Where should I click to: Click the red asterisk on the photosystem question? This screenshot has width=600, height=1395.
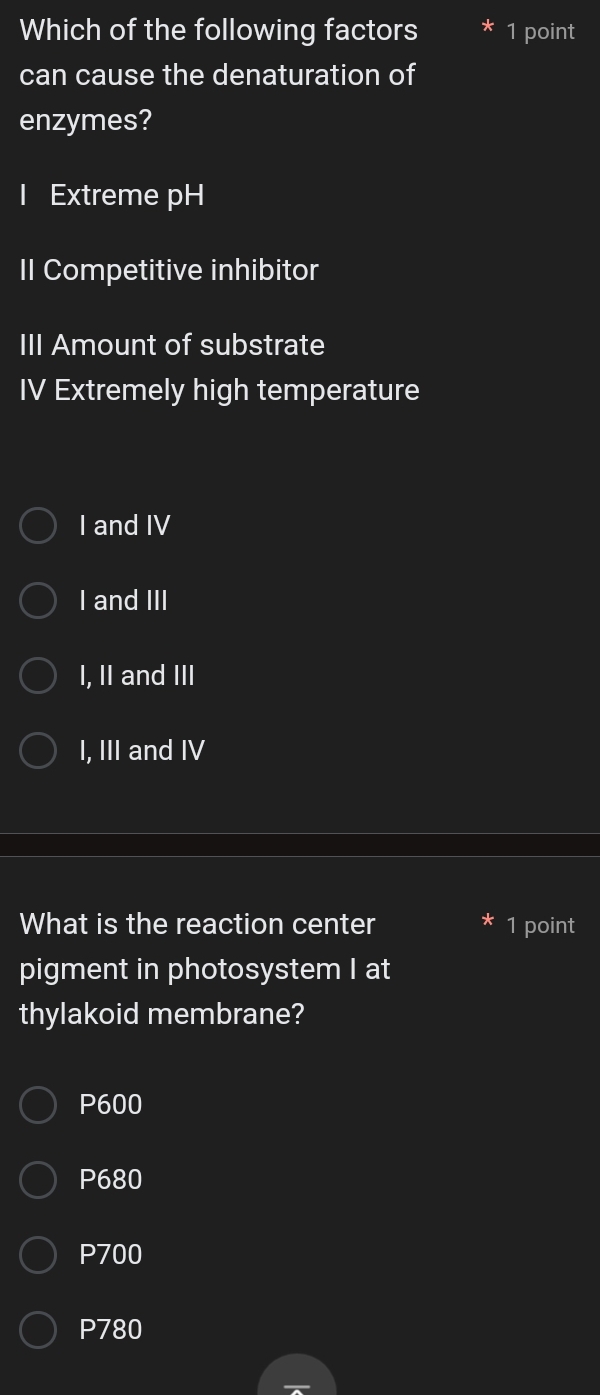[x=487, y=924]
